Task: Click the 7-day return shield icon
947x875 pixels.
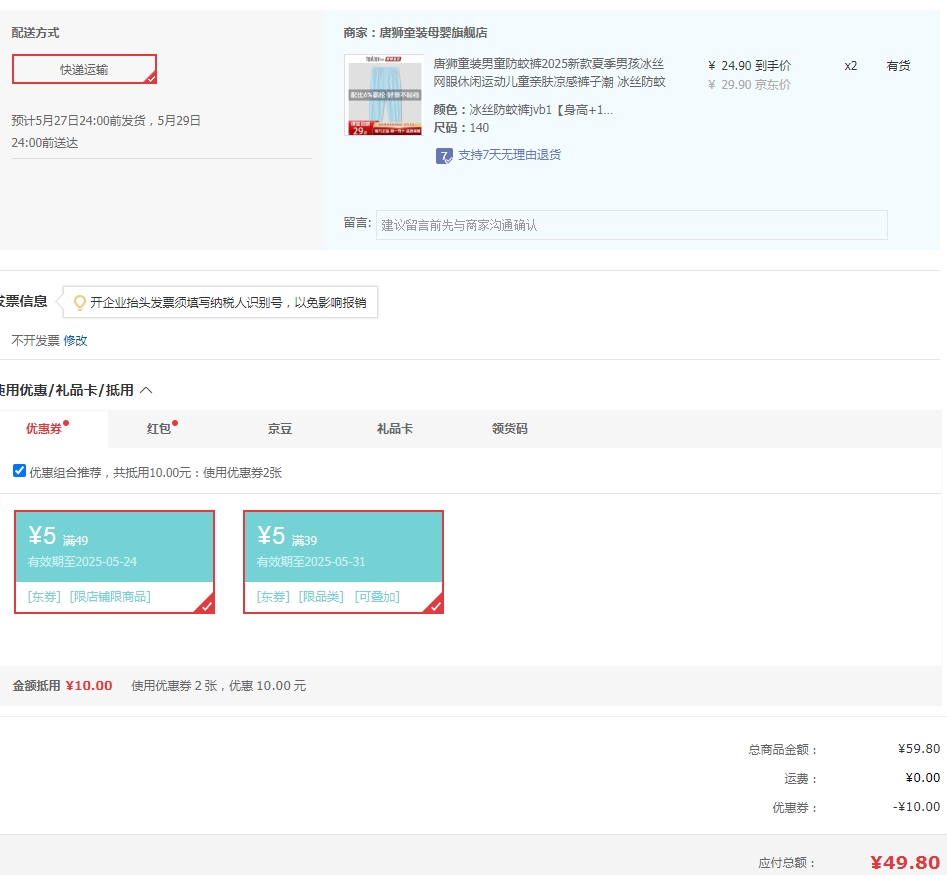Action: pyautogui.click(x=444, y=156)
